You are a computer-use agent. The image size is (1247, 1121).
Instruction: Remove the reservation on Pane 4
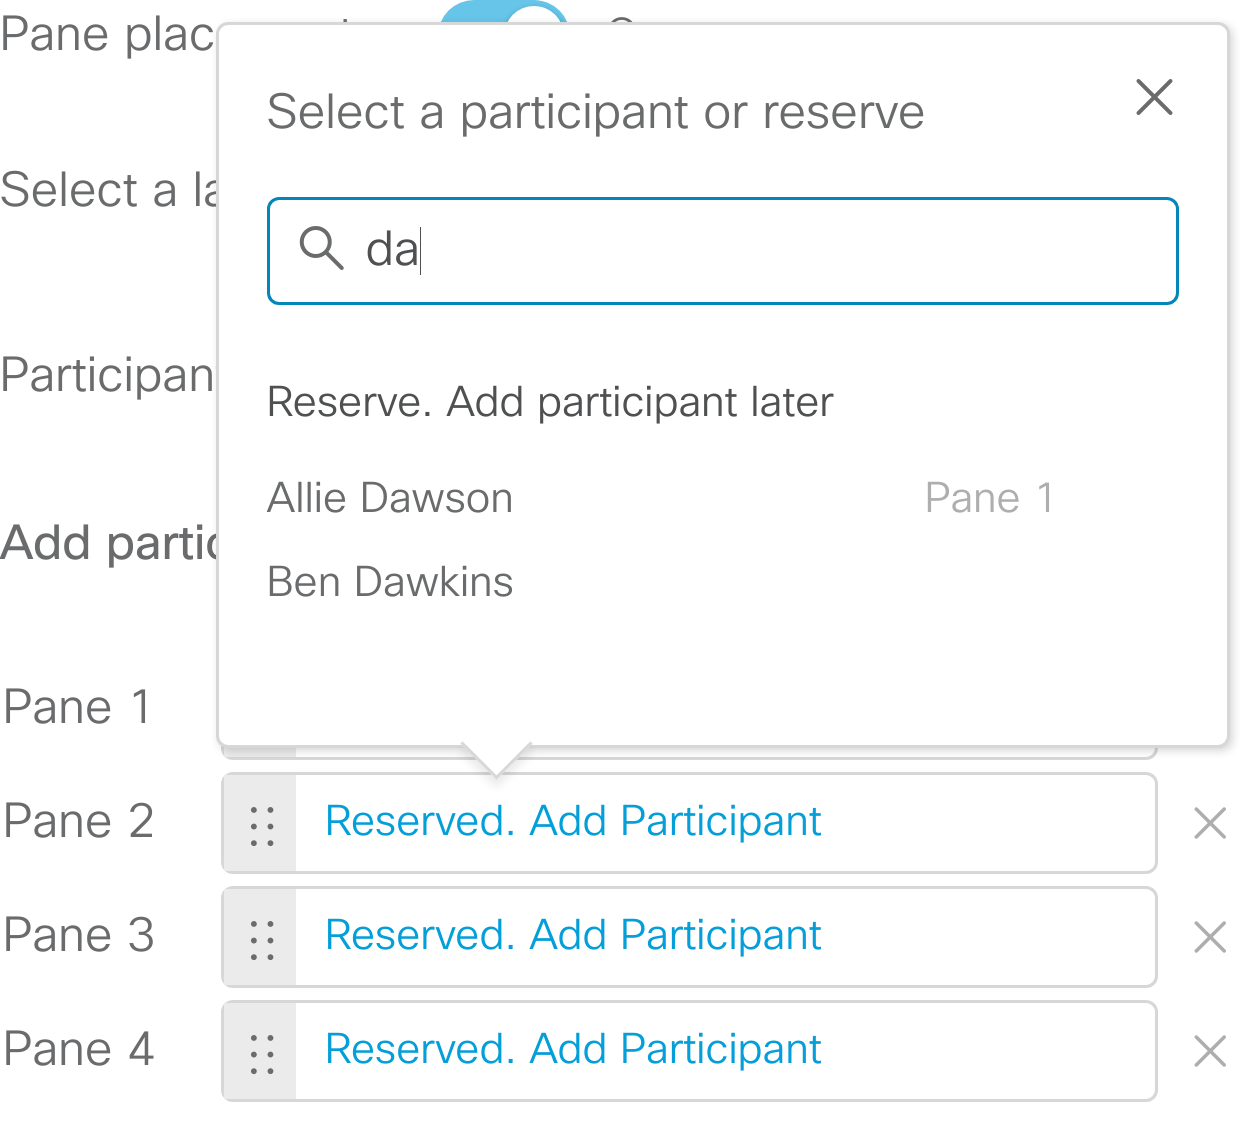[1209, 1051]
